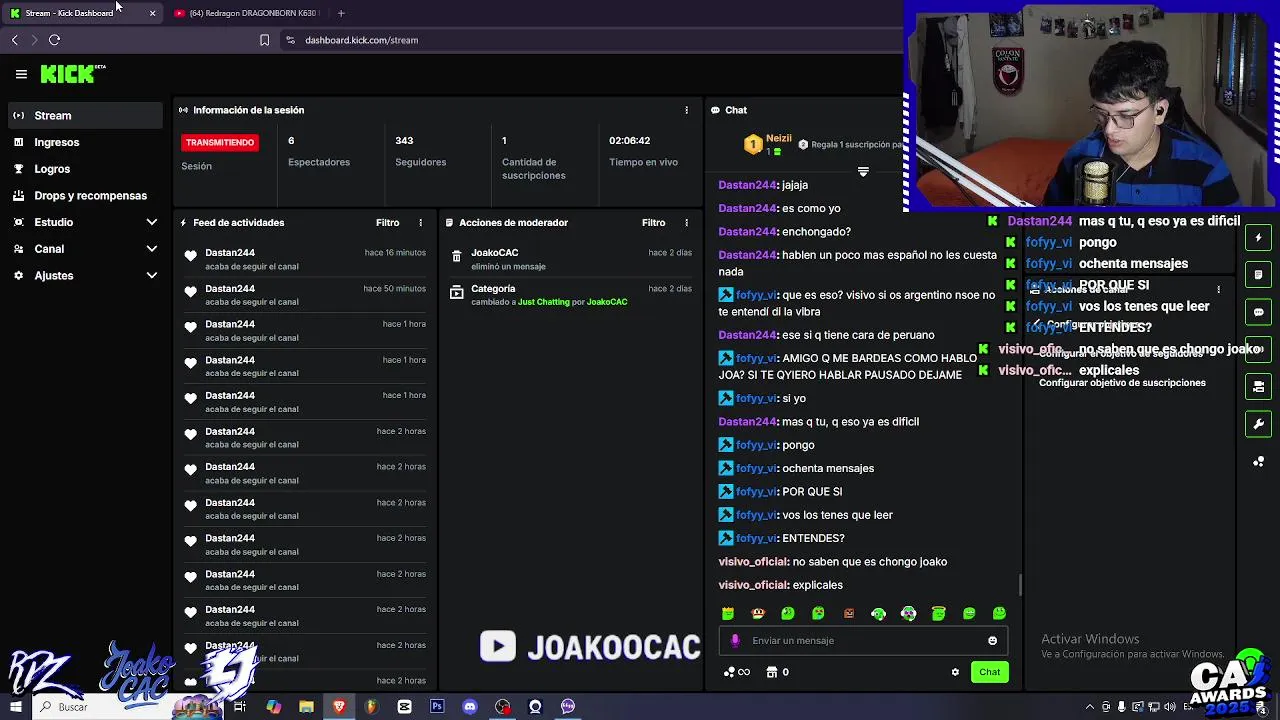Click Configurar objetivo de suscripciones
This screenshot has width=1280, height=720.
coord(1122,383)
